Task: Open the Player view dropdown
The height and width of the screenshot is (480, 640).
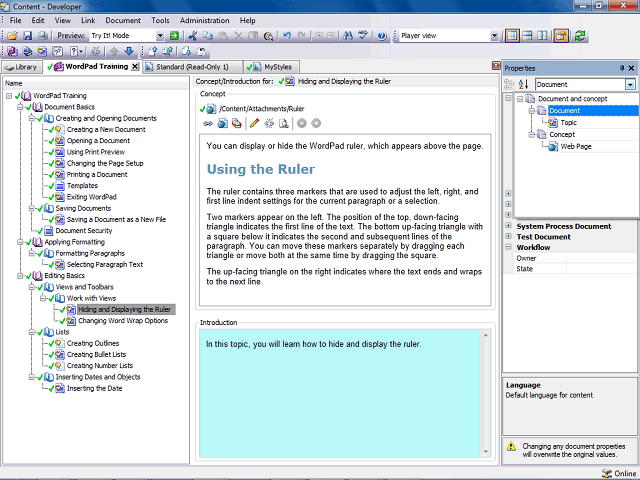Action: click(494, 36)
